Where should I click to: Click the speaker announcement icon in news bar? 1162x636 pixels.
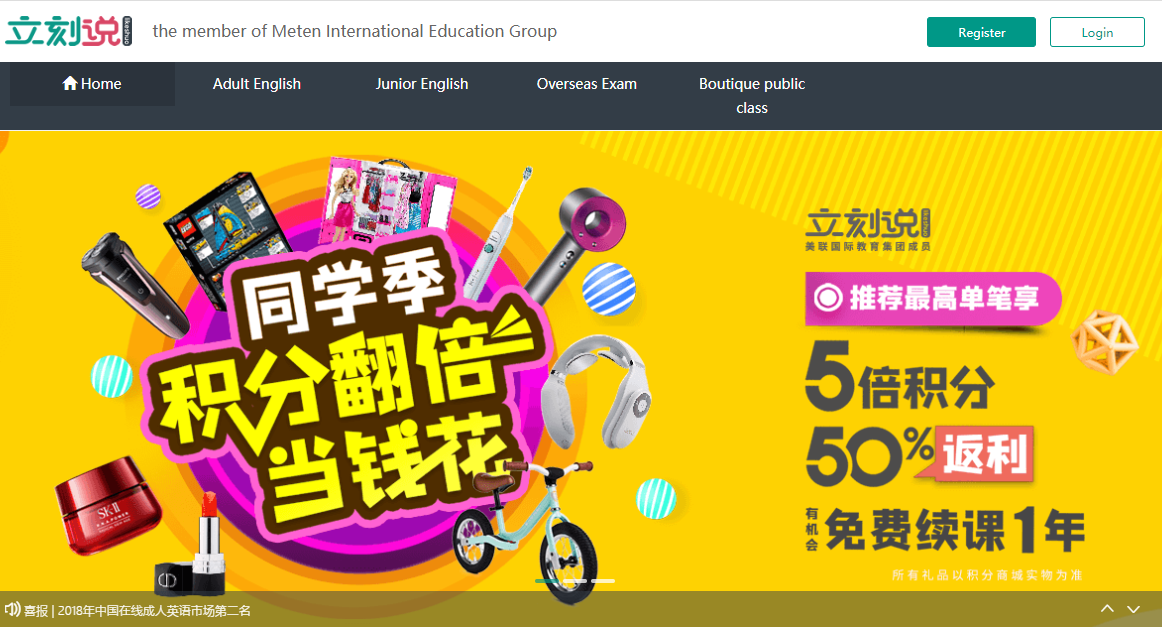point(12,610)
